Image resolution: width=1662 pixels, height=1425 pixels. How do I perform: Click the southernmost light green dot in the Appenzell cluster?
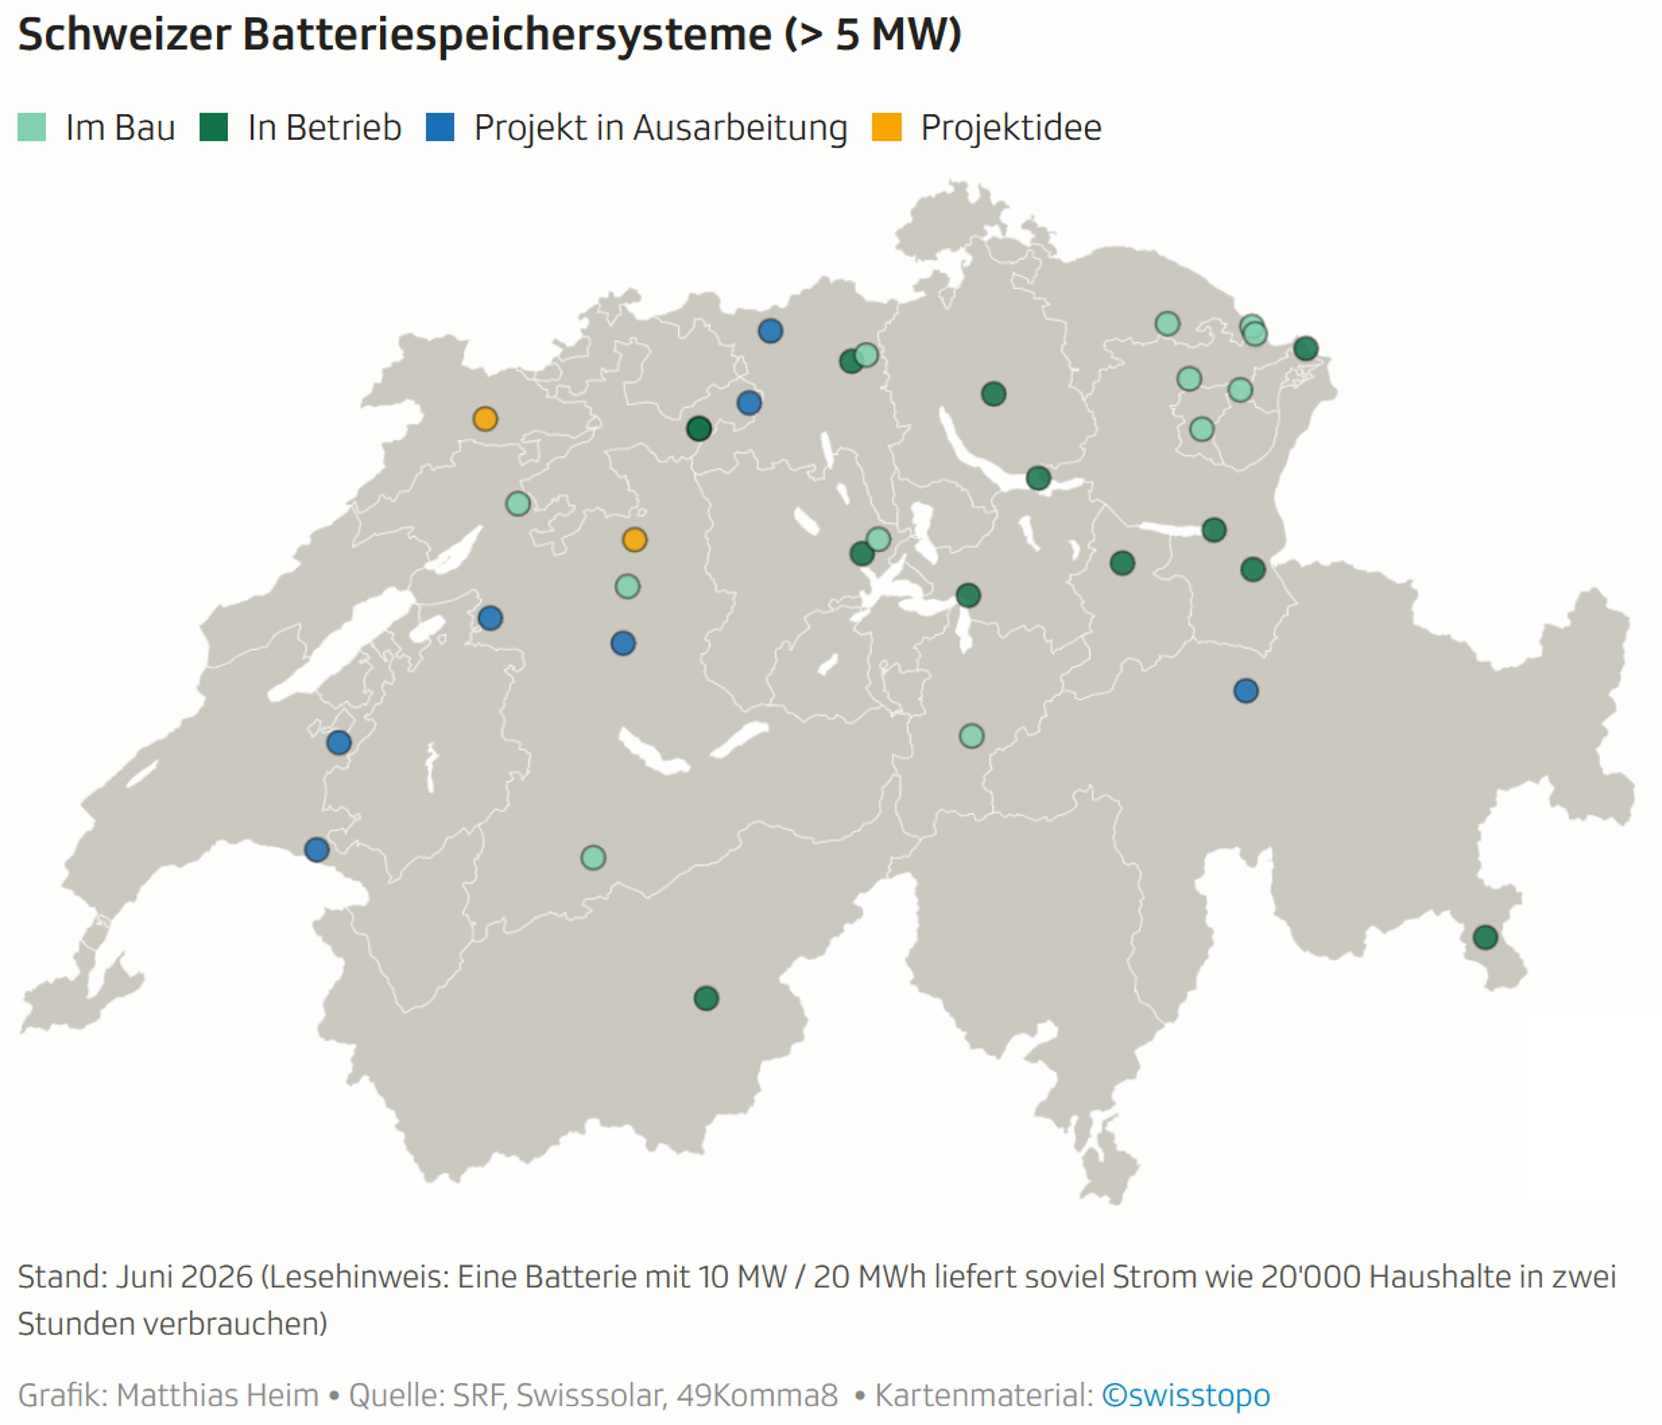[1202, 429]
